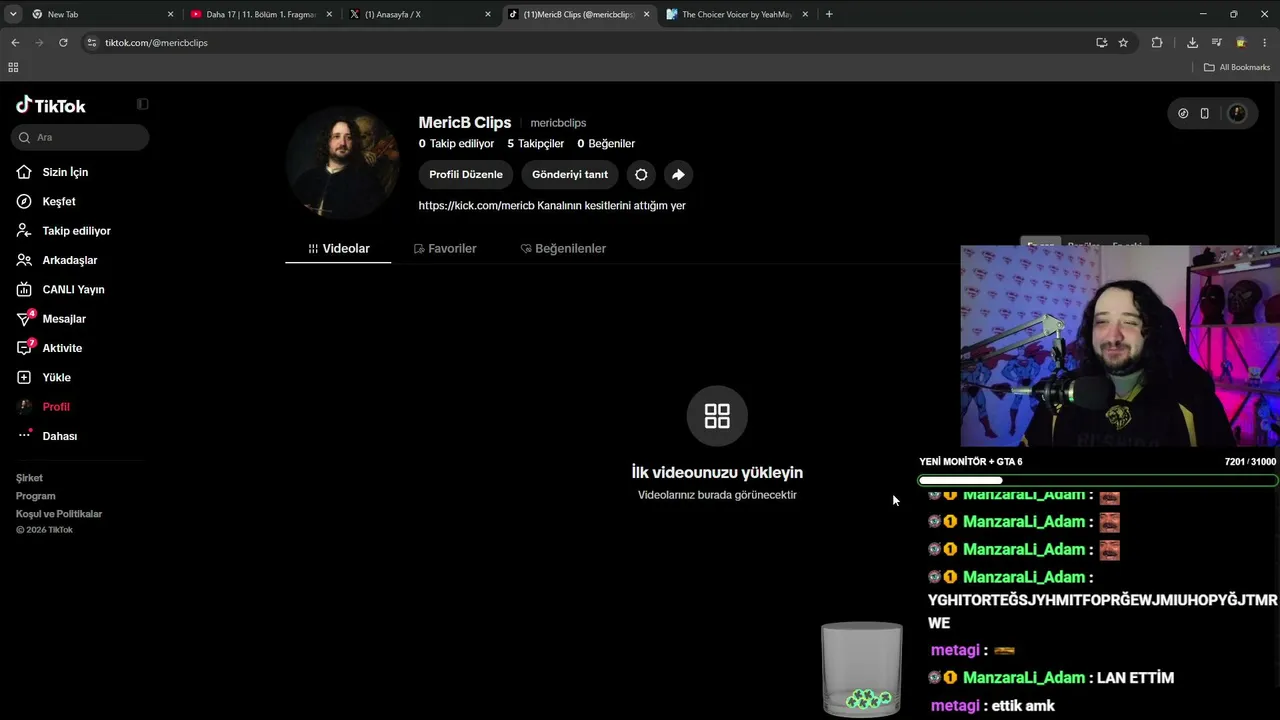Expand the tab search dropdown arrow
1280x720 pixels.
pyautogui.click(x=13, y=14)
